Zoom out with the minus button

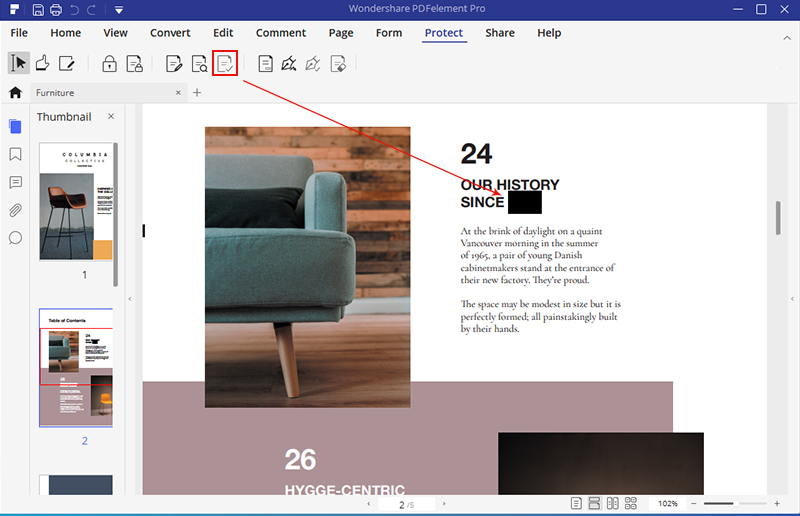(x=693, y=503)
